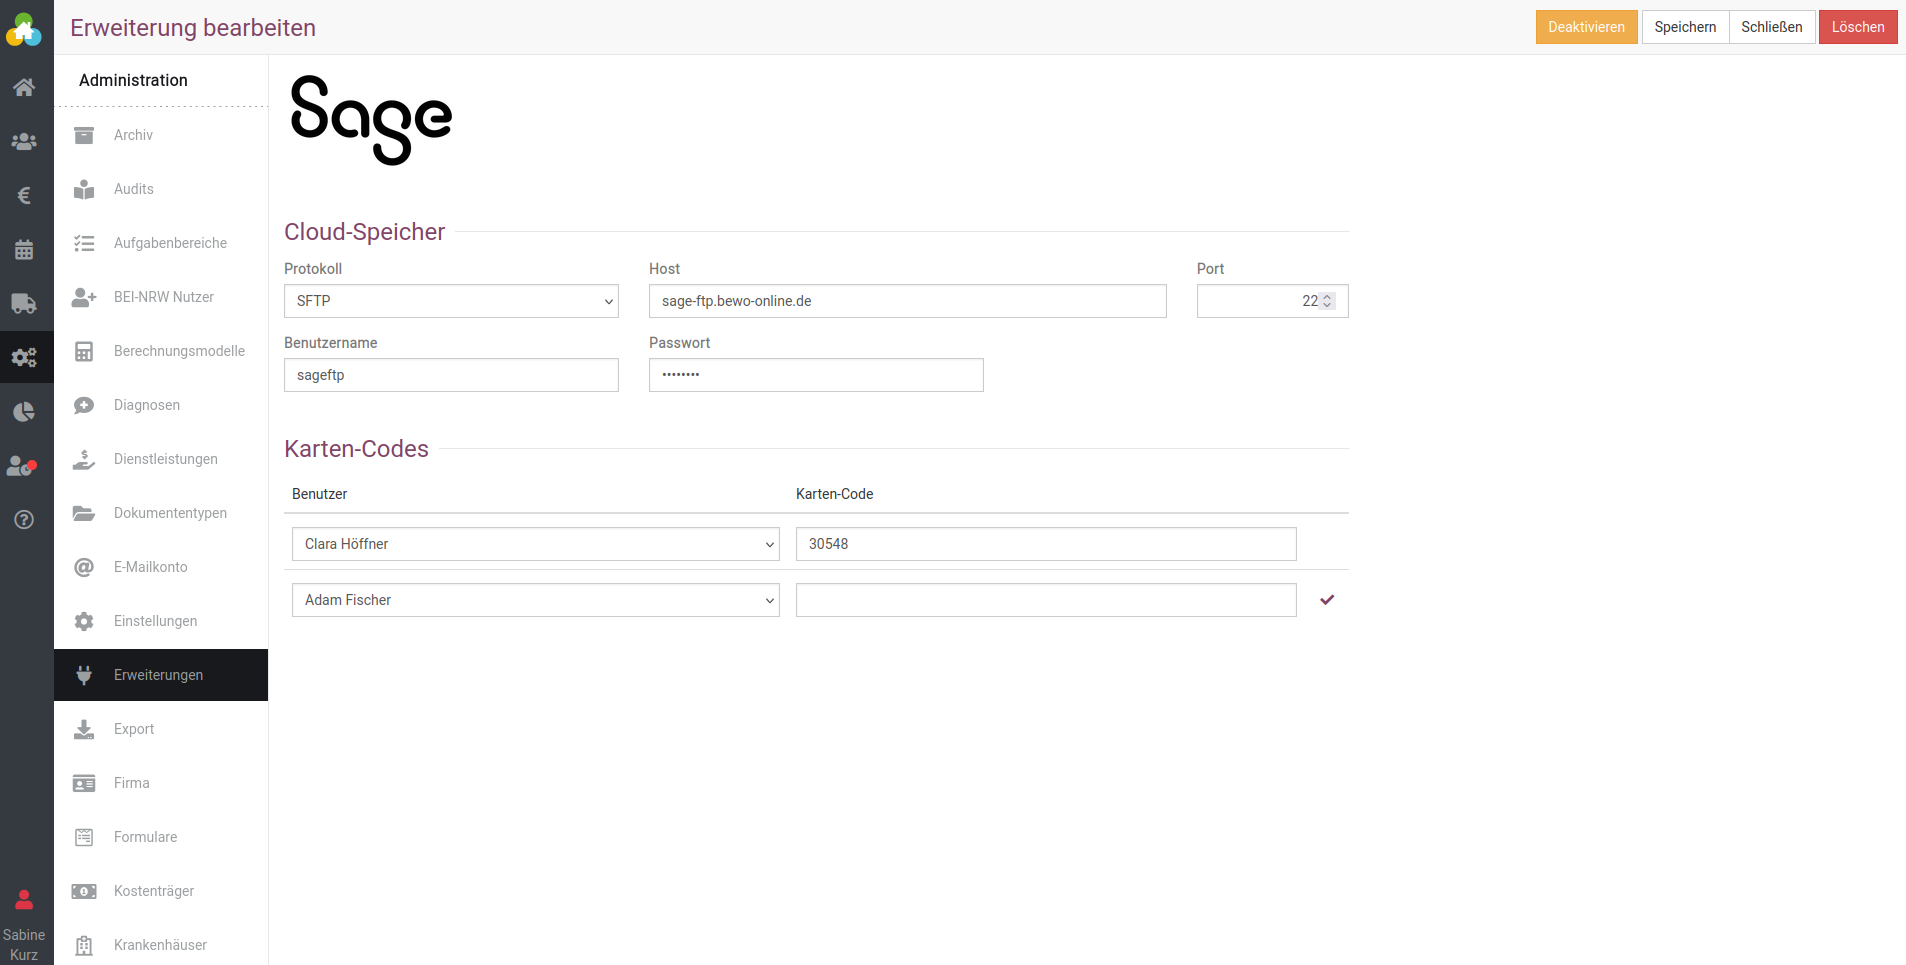Expand the Protokoll SFTP dropdown
The image size is (1906, 965).
(x=451, y=301)
